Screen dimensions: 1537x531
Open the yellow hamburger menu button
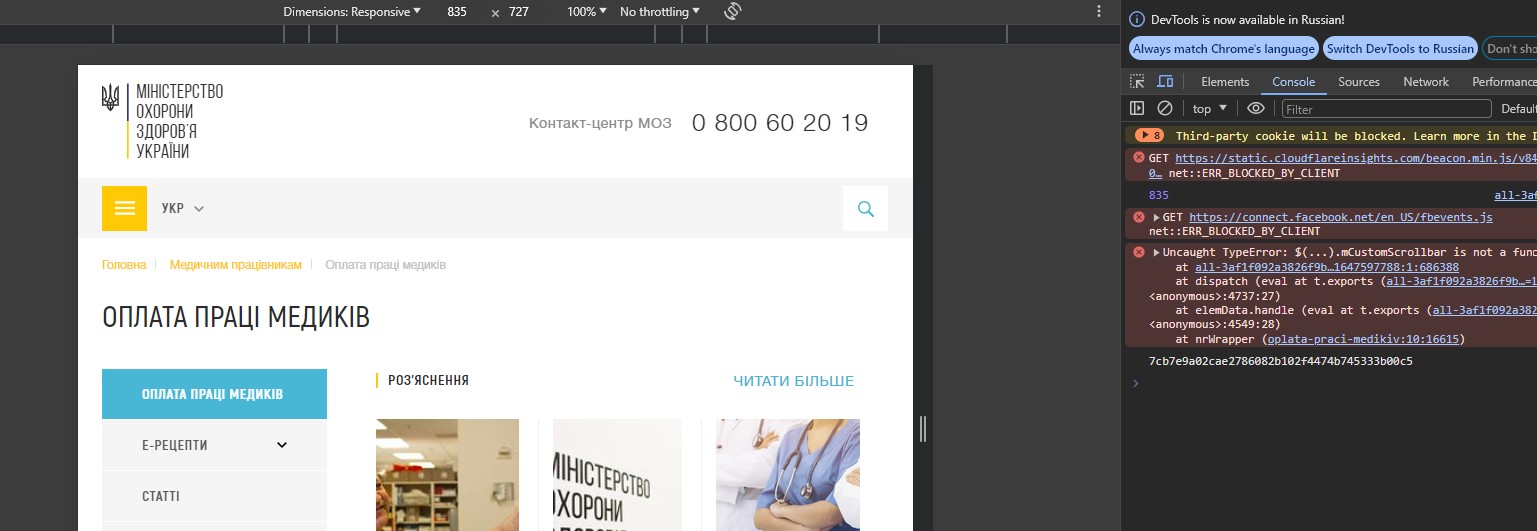click(x=124, y=208)
